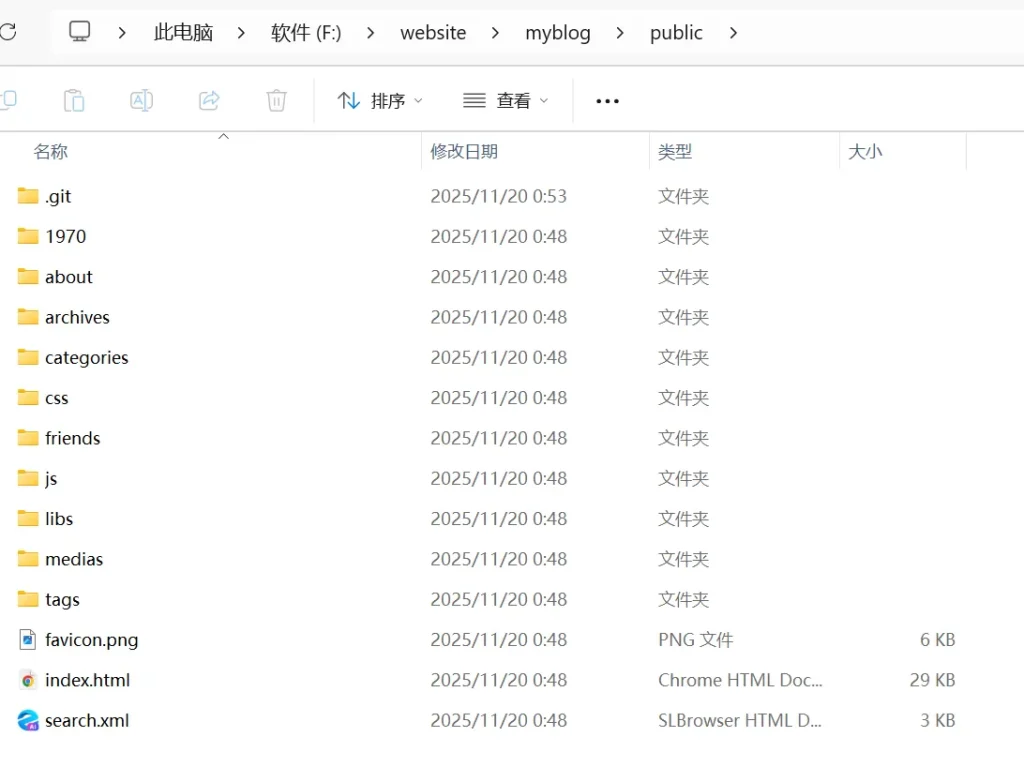
Task: Open the 排序 sort dropdown
Action: click(380, 100)
